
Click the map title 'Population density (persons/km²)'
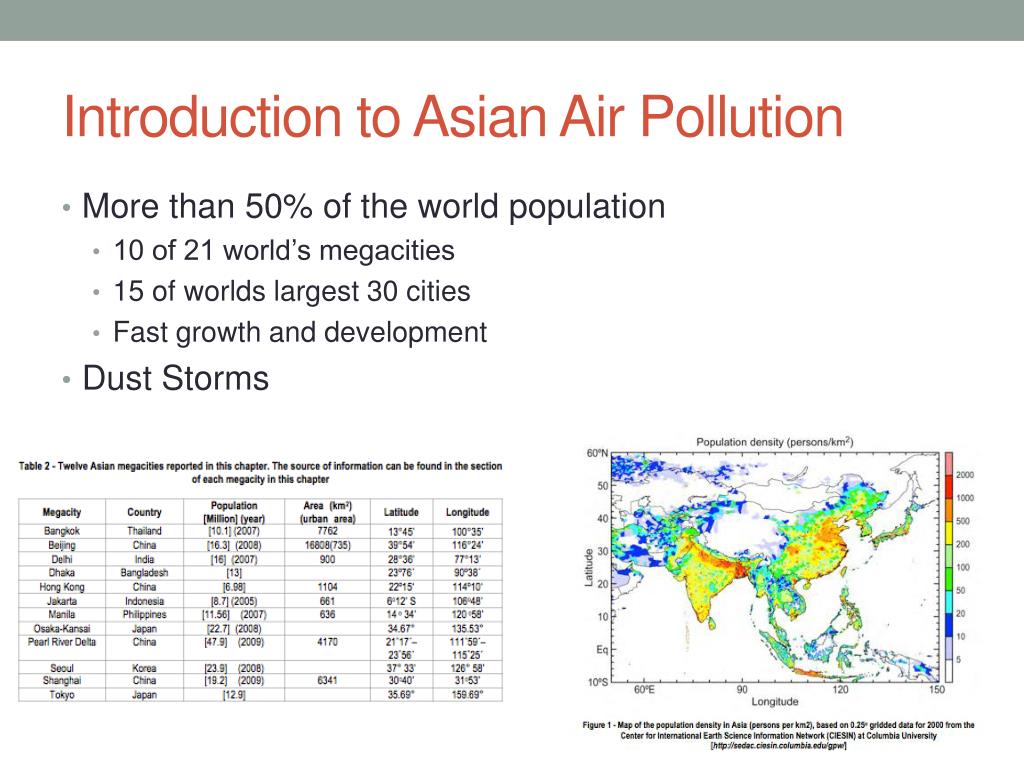(x=775, y=442)
